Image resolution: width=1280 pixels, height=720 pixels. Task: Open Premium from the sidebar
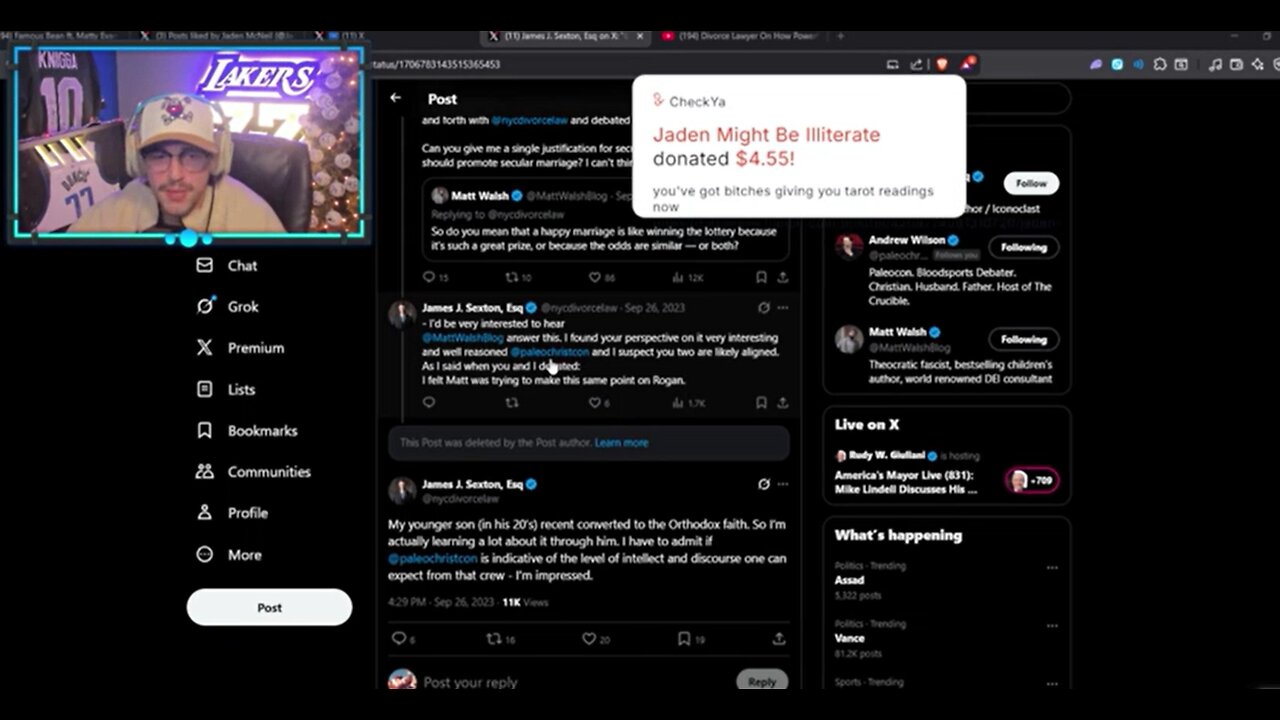(241, 348)
